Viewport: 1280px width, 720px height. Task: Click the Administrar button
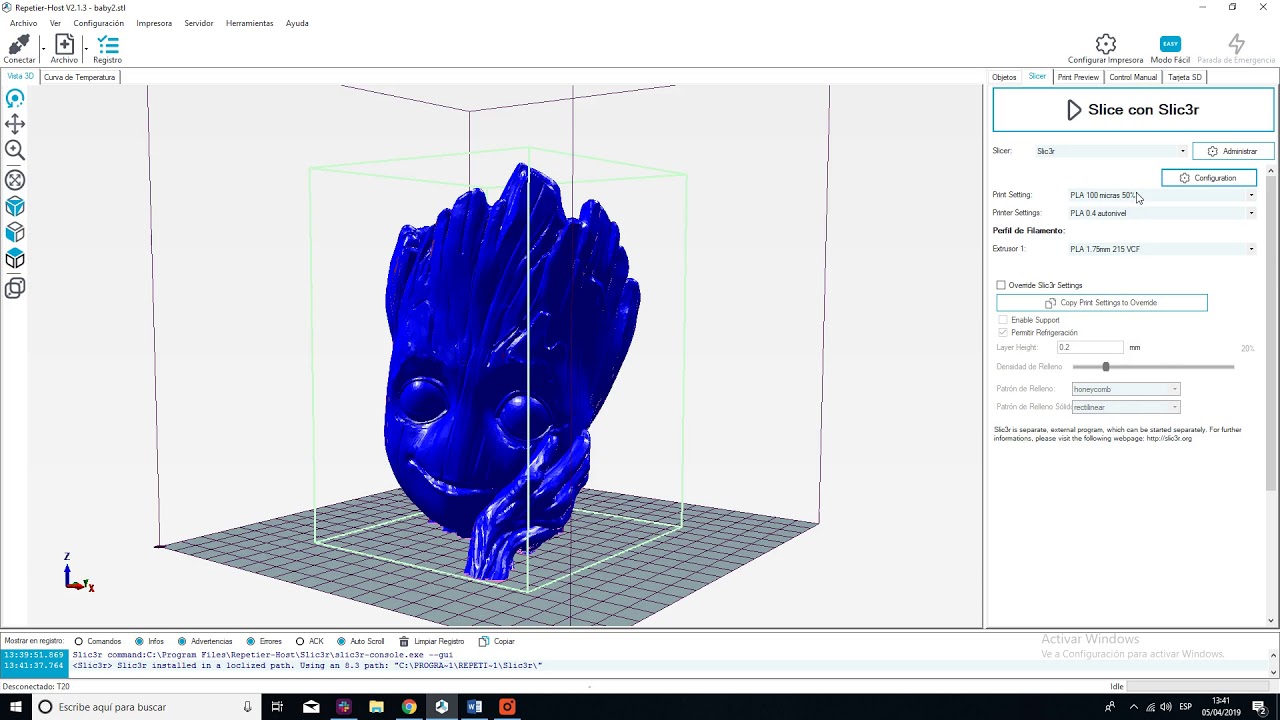1233,151
